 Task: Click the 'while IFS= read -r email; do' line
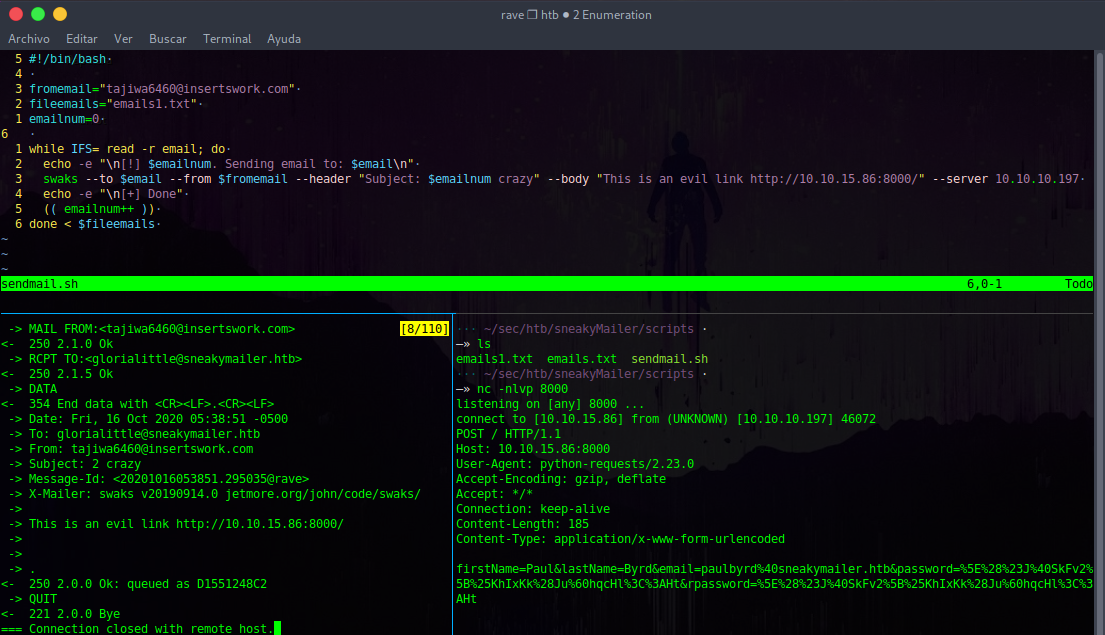point(128,149)
